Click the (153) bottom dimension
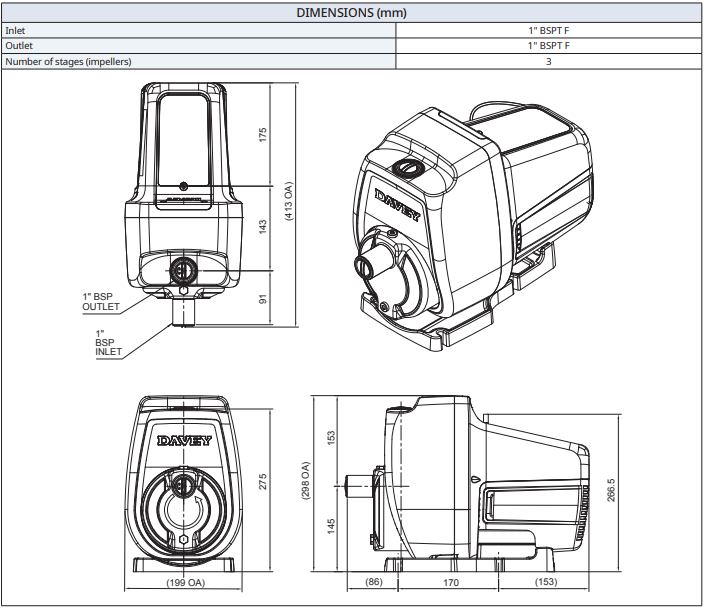 [546, 582]
